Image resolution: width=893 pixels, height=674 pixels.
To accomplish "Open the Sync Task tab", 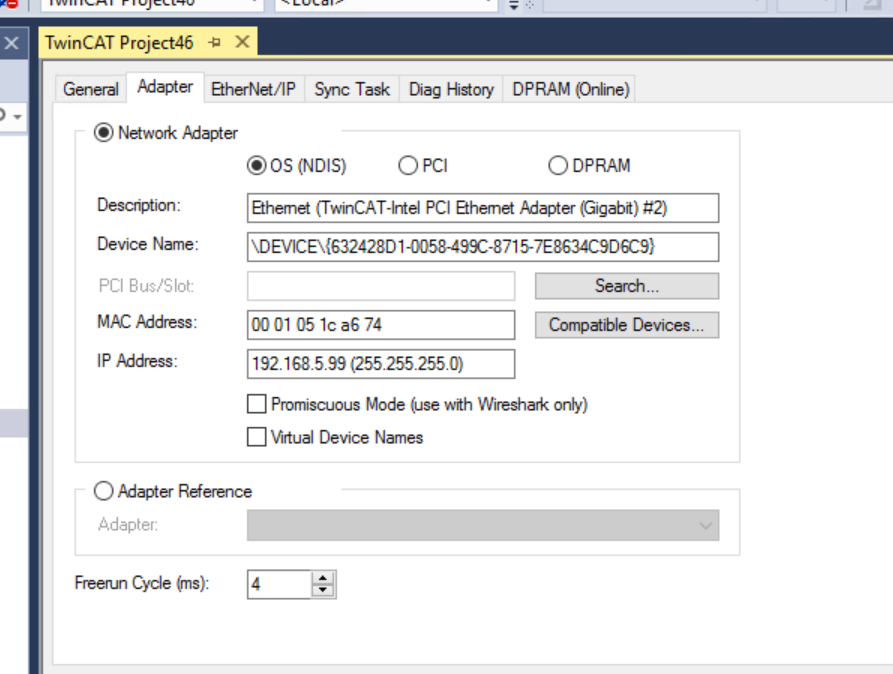I will tap(352, 89).
